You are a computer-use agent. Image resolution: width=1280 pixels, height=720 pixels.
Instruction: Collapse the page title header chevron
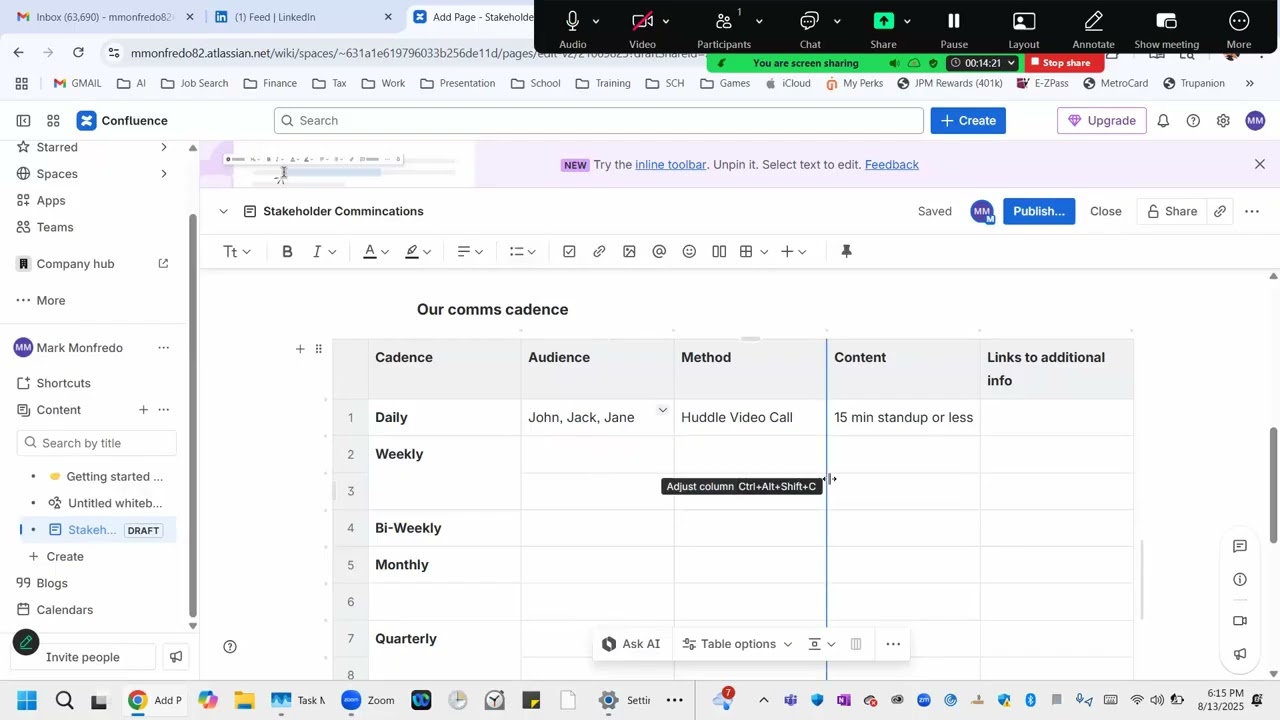[x=223, y=211]
